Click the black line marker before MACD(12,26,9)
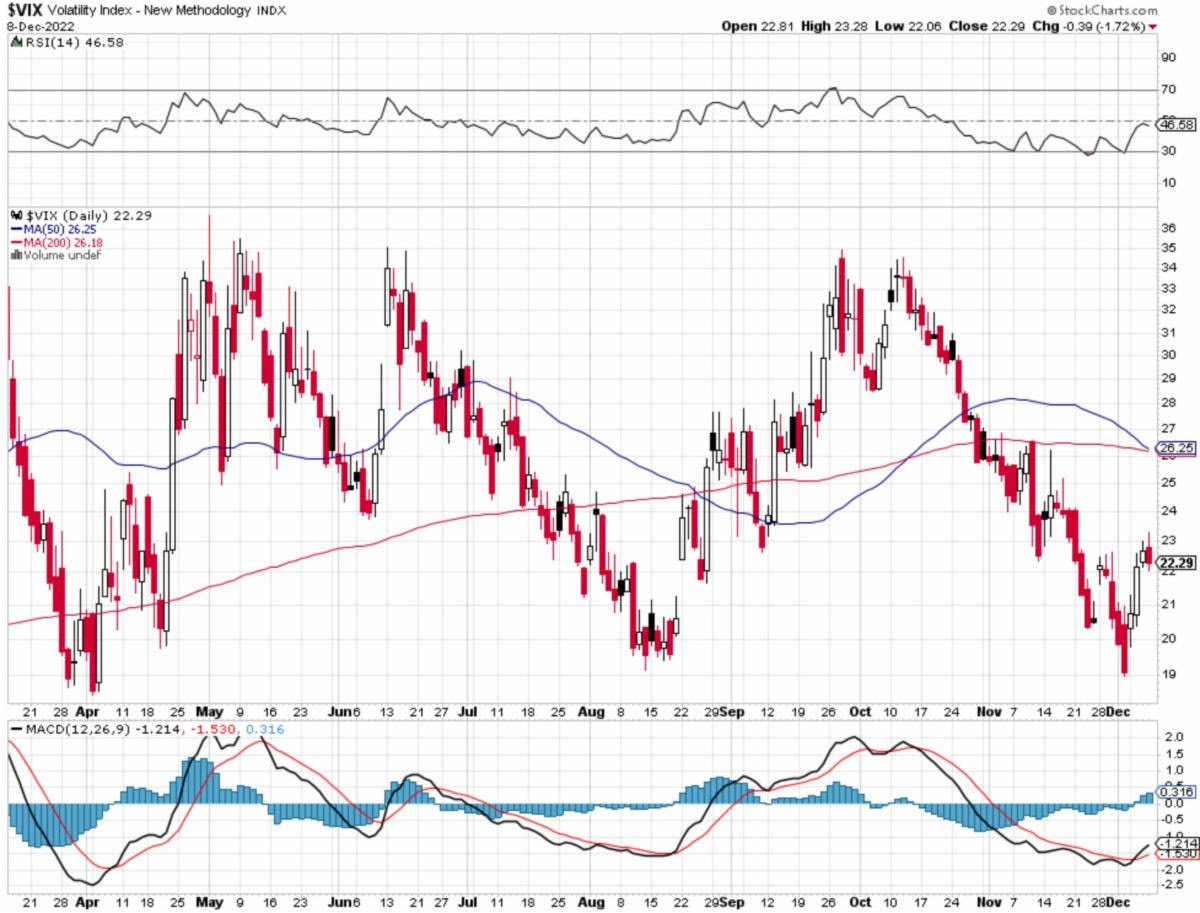The image size is (1200, 913). click(x=15, y=729)
